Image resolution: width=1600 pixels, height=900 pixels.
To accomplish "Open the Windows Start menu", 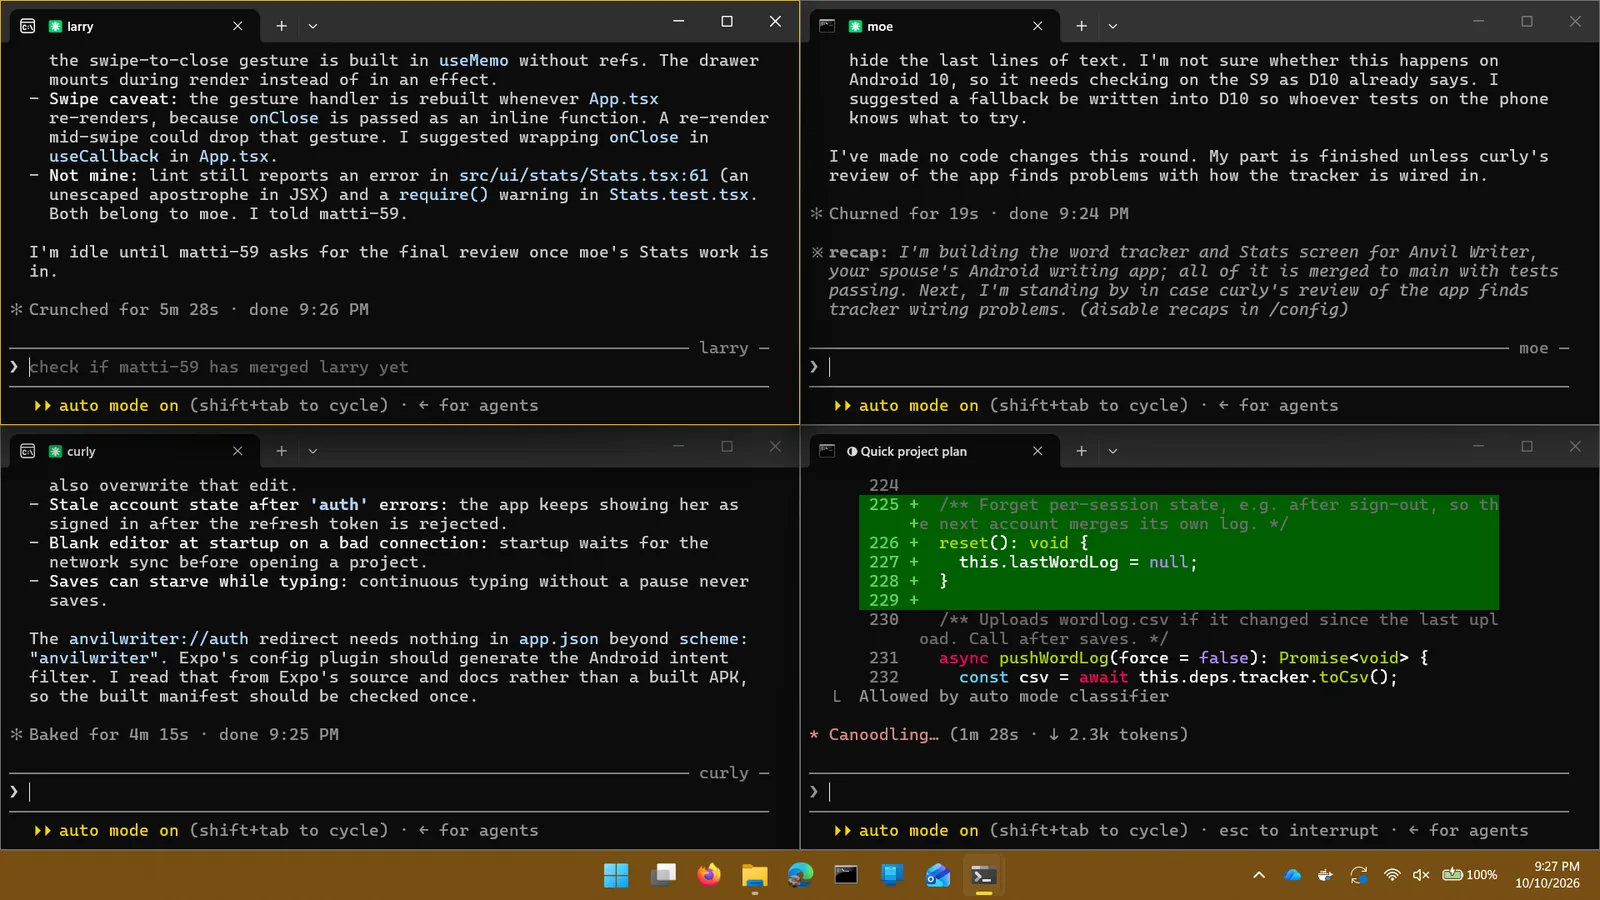I will click(616, 875).
